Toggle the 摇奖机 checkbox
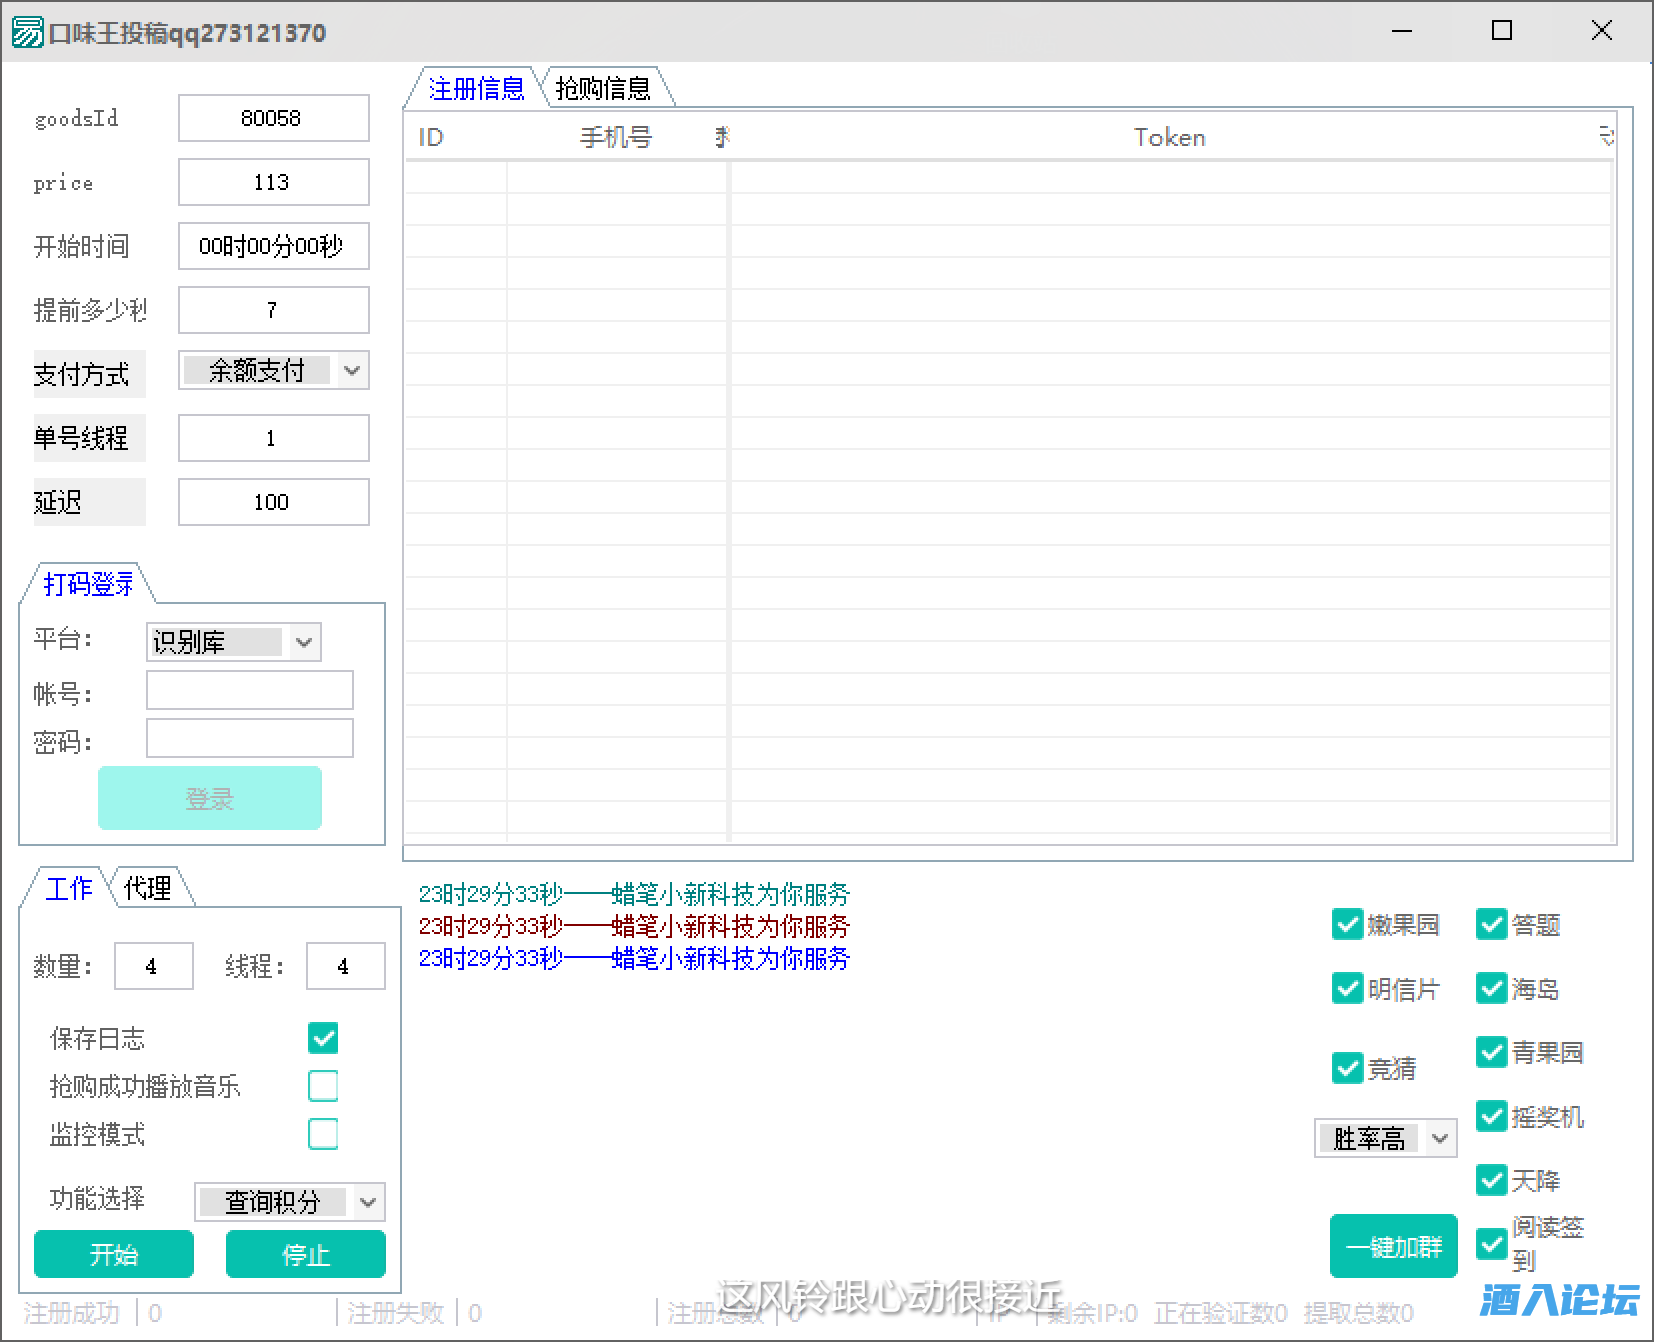Viewport: 1654px width, 1342px height. [x=1491, y=1116]
